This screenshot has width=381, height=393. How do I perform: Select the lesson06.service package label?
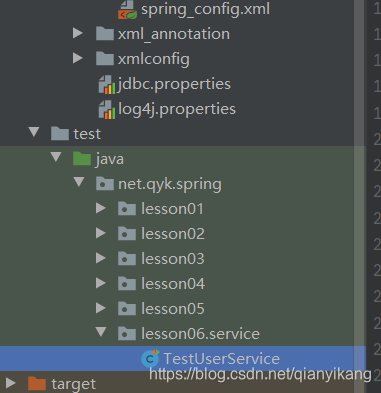pos(200,334)
